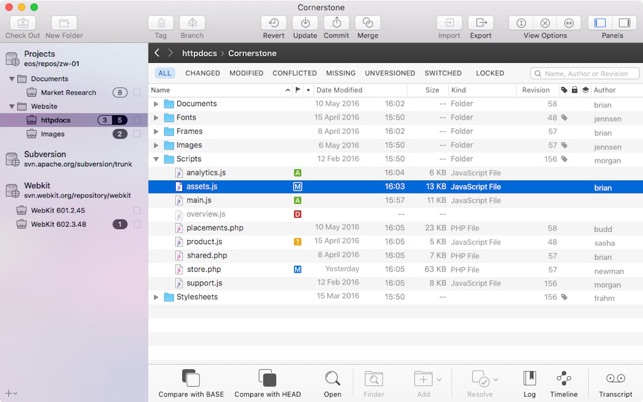Toggle checkbox next to Market Research
The image size is (643, 402).
pyautogui.click(x=137, y=92)
